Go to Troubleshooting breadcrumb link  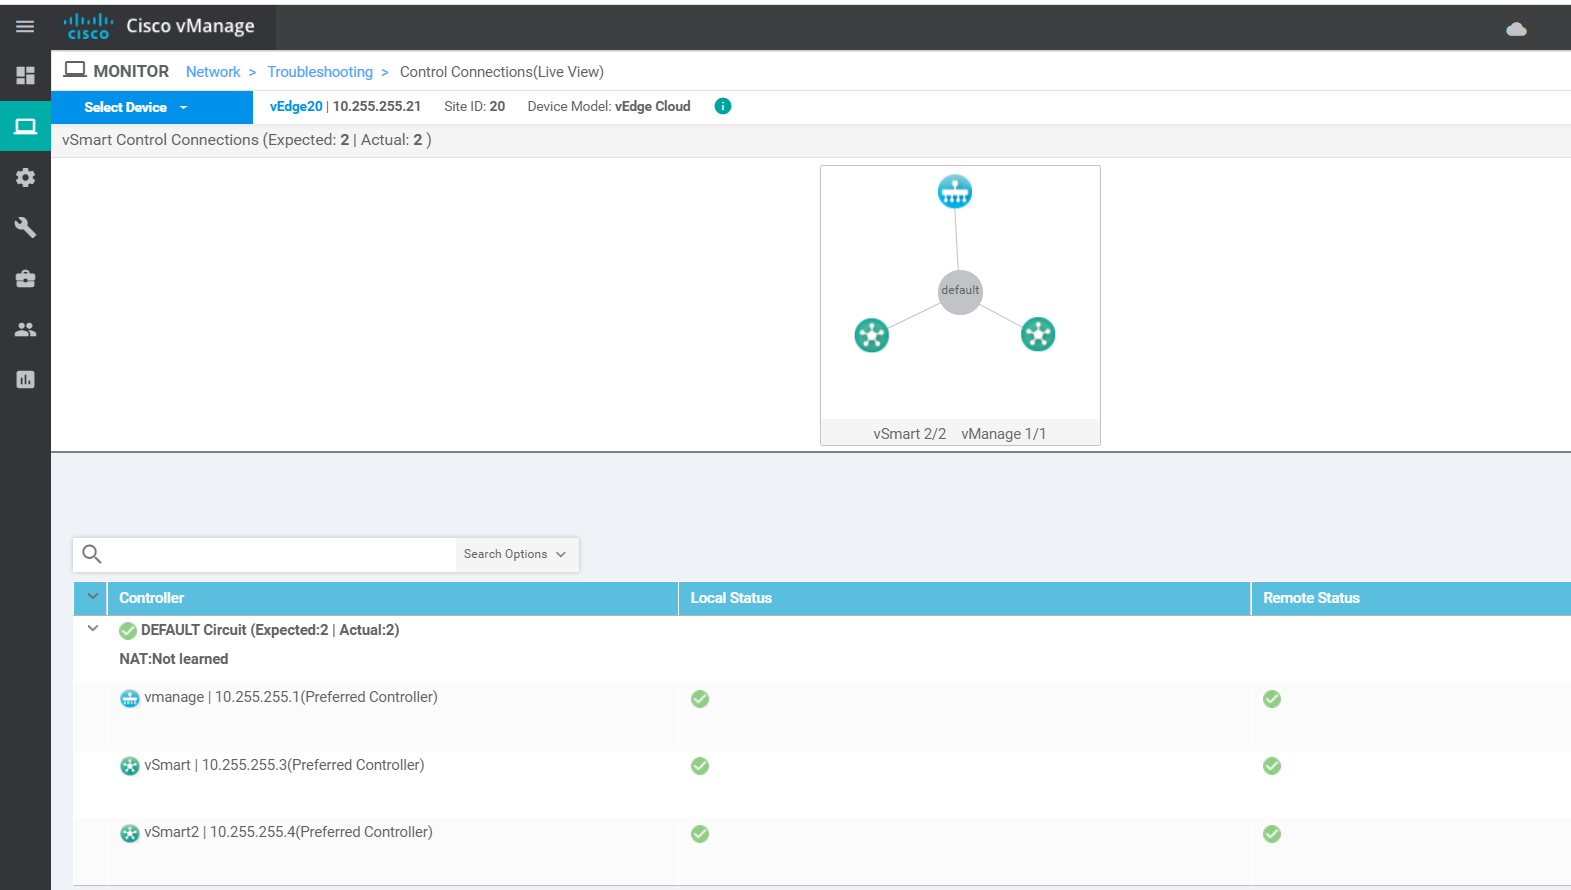point(320,72)
